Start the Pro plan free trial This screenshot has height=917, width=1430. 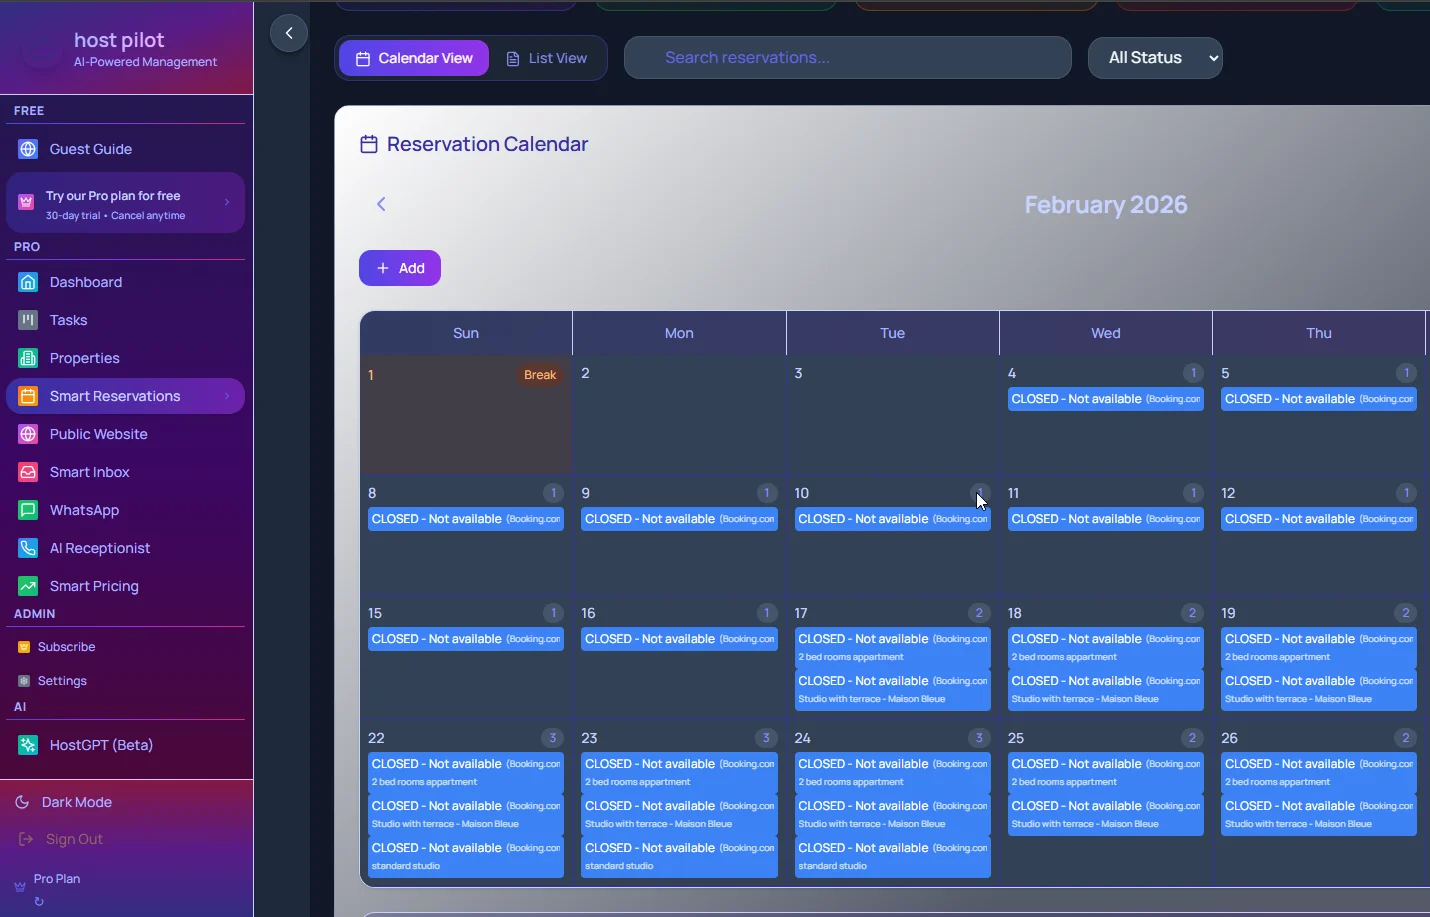pyautogui.click(x=125, y=203)
